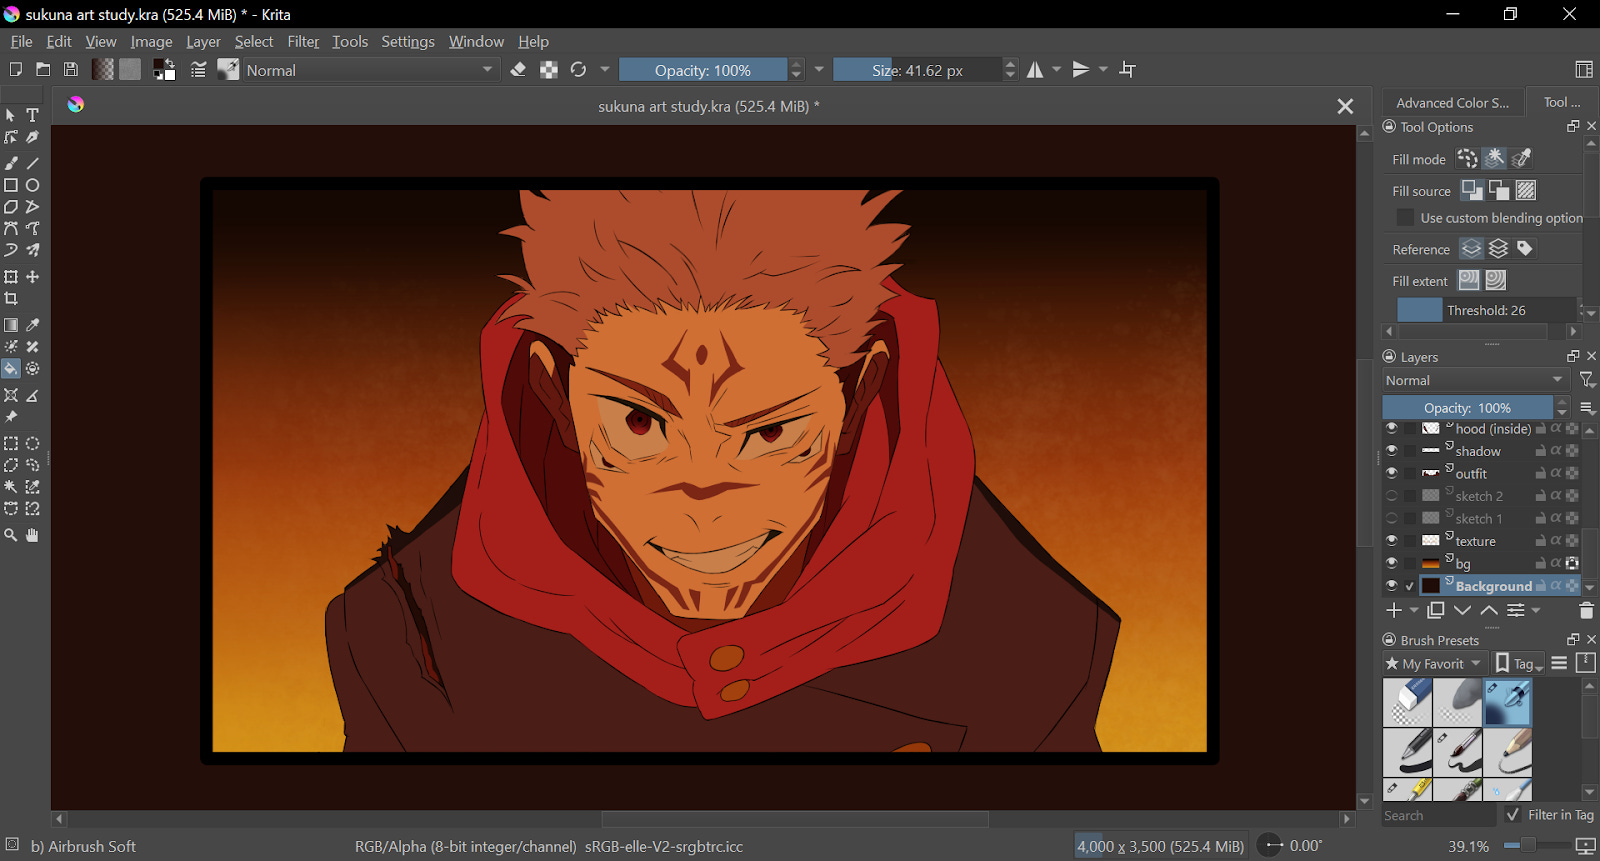
Task: Expand the horizontal mirror options arrow
Action: [1057, 69]
